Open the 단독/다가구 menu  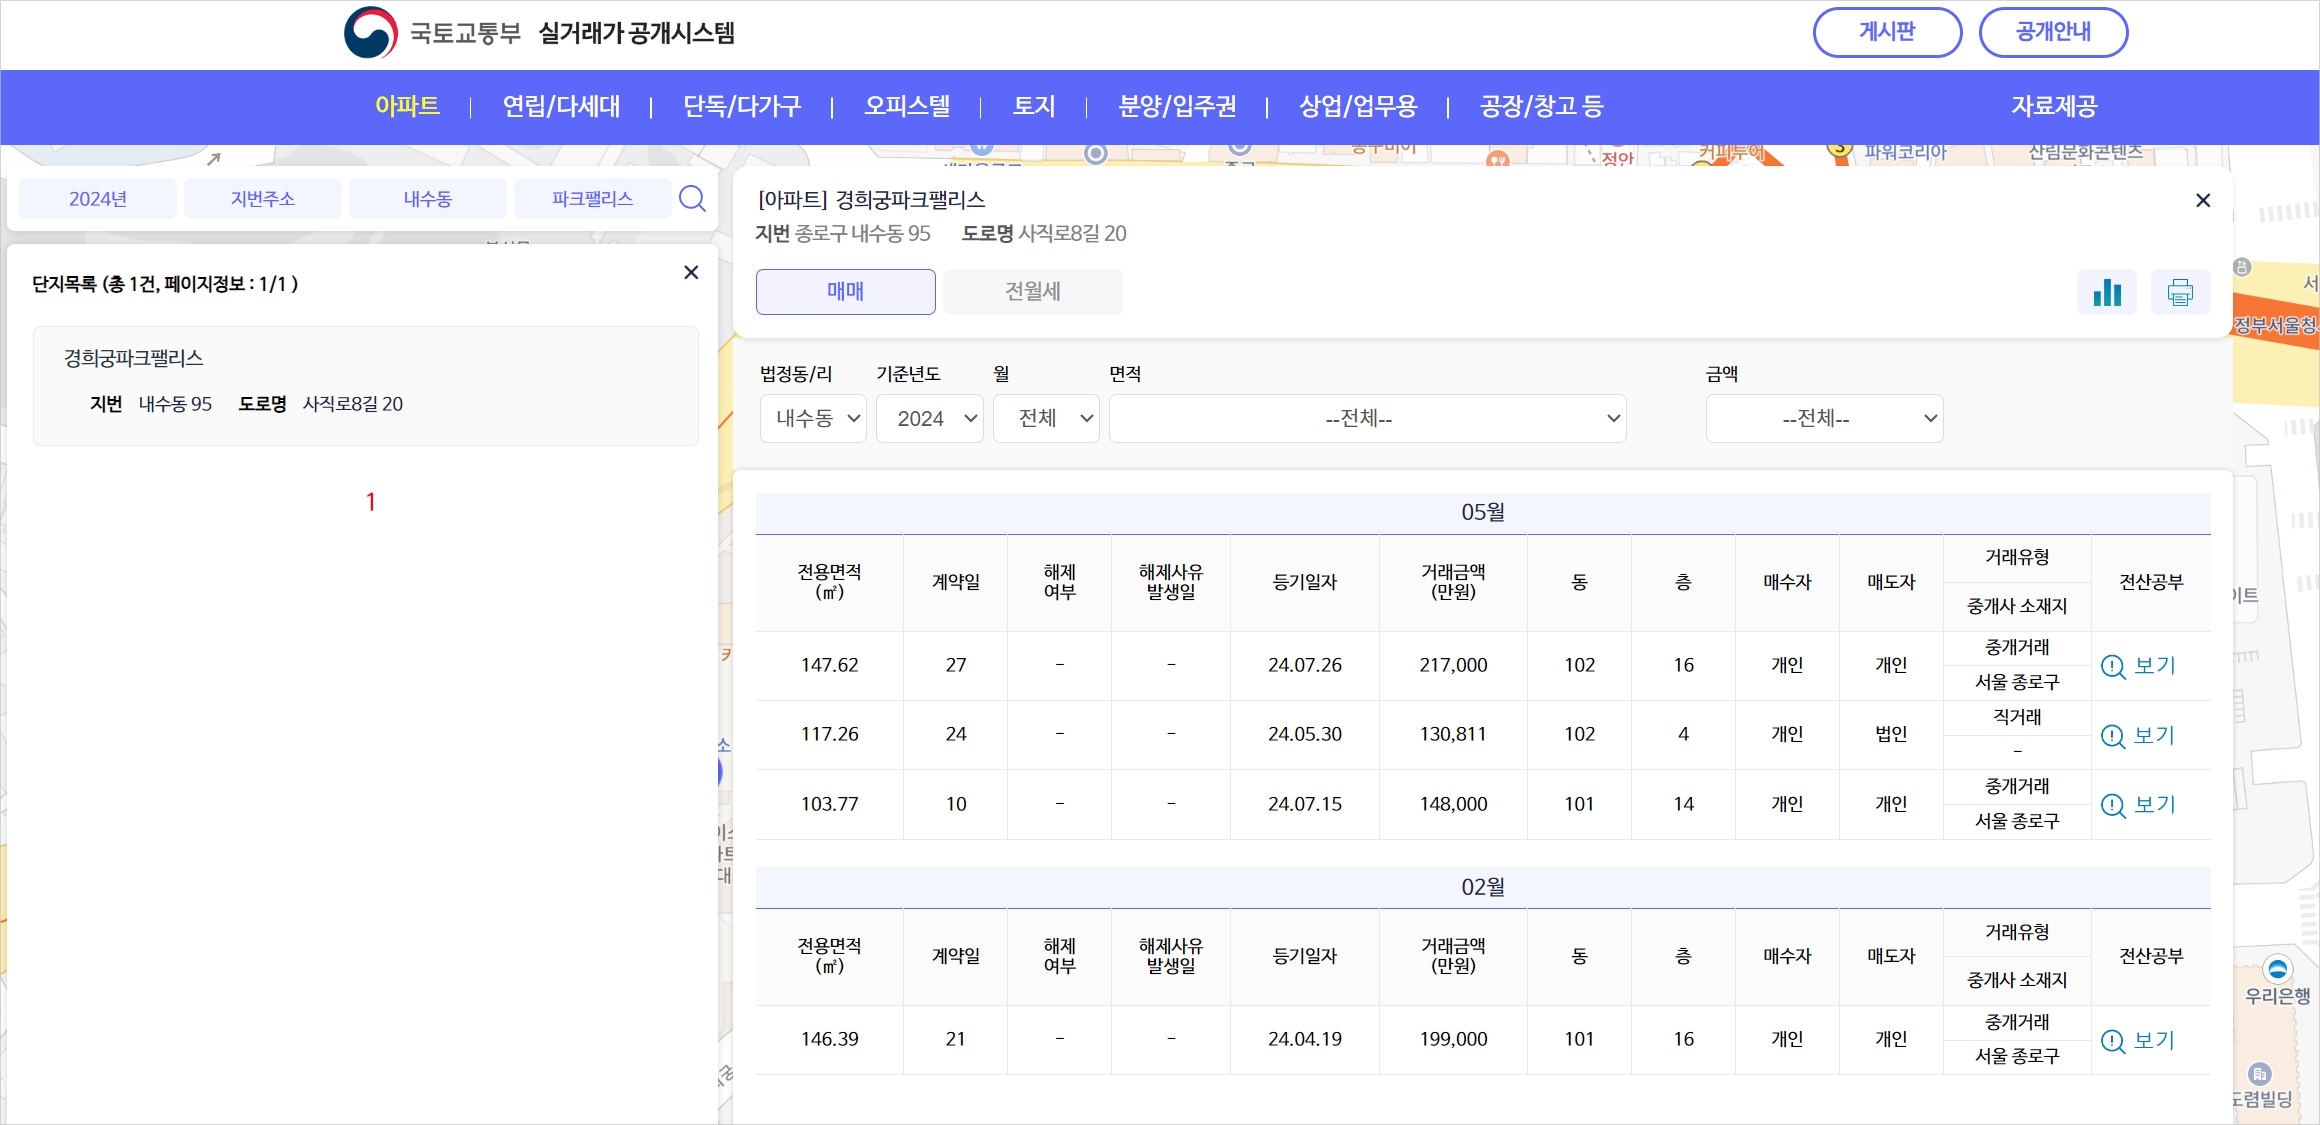(742, 106)
